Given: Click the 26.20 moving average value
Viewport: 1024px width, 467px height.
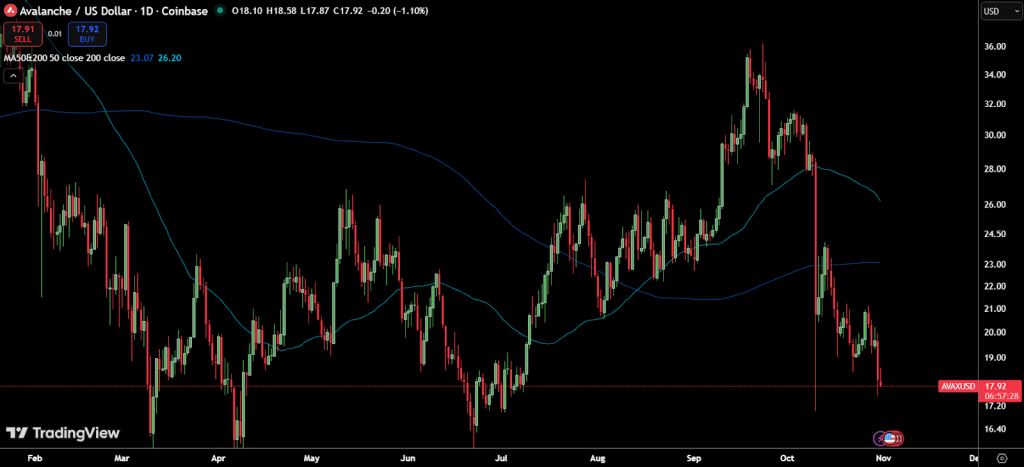Looking at the screenshot, I should click(x=169, y=58).
